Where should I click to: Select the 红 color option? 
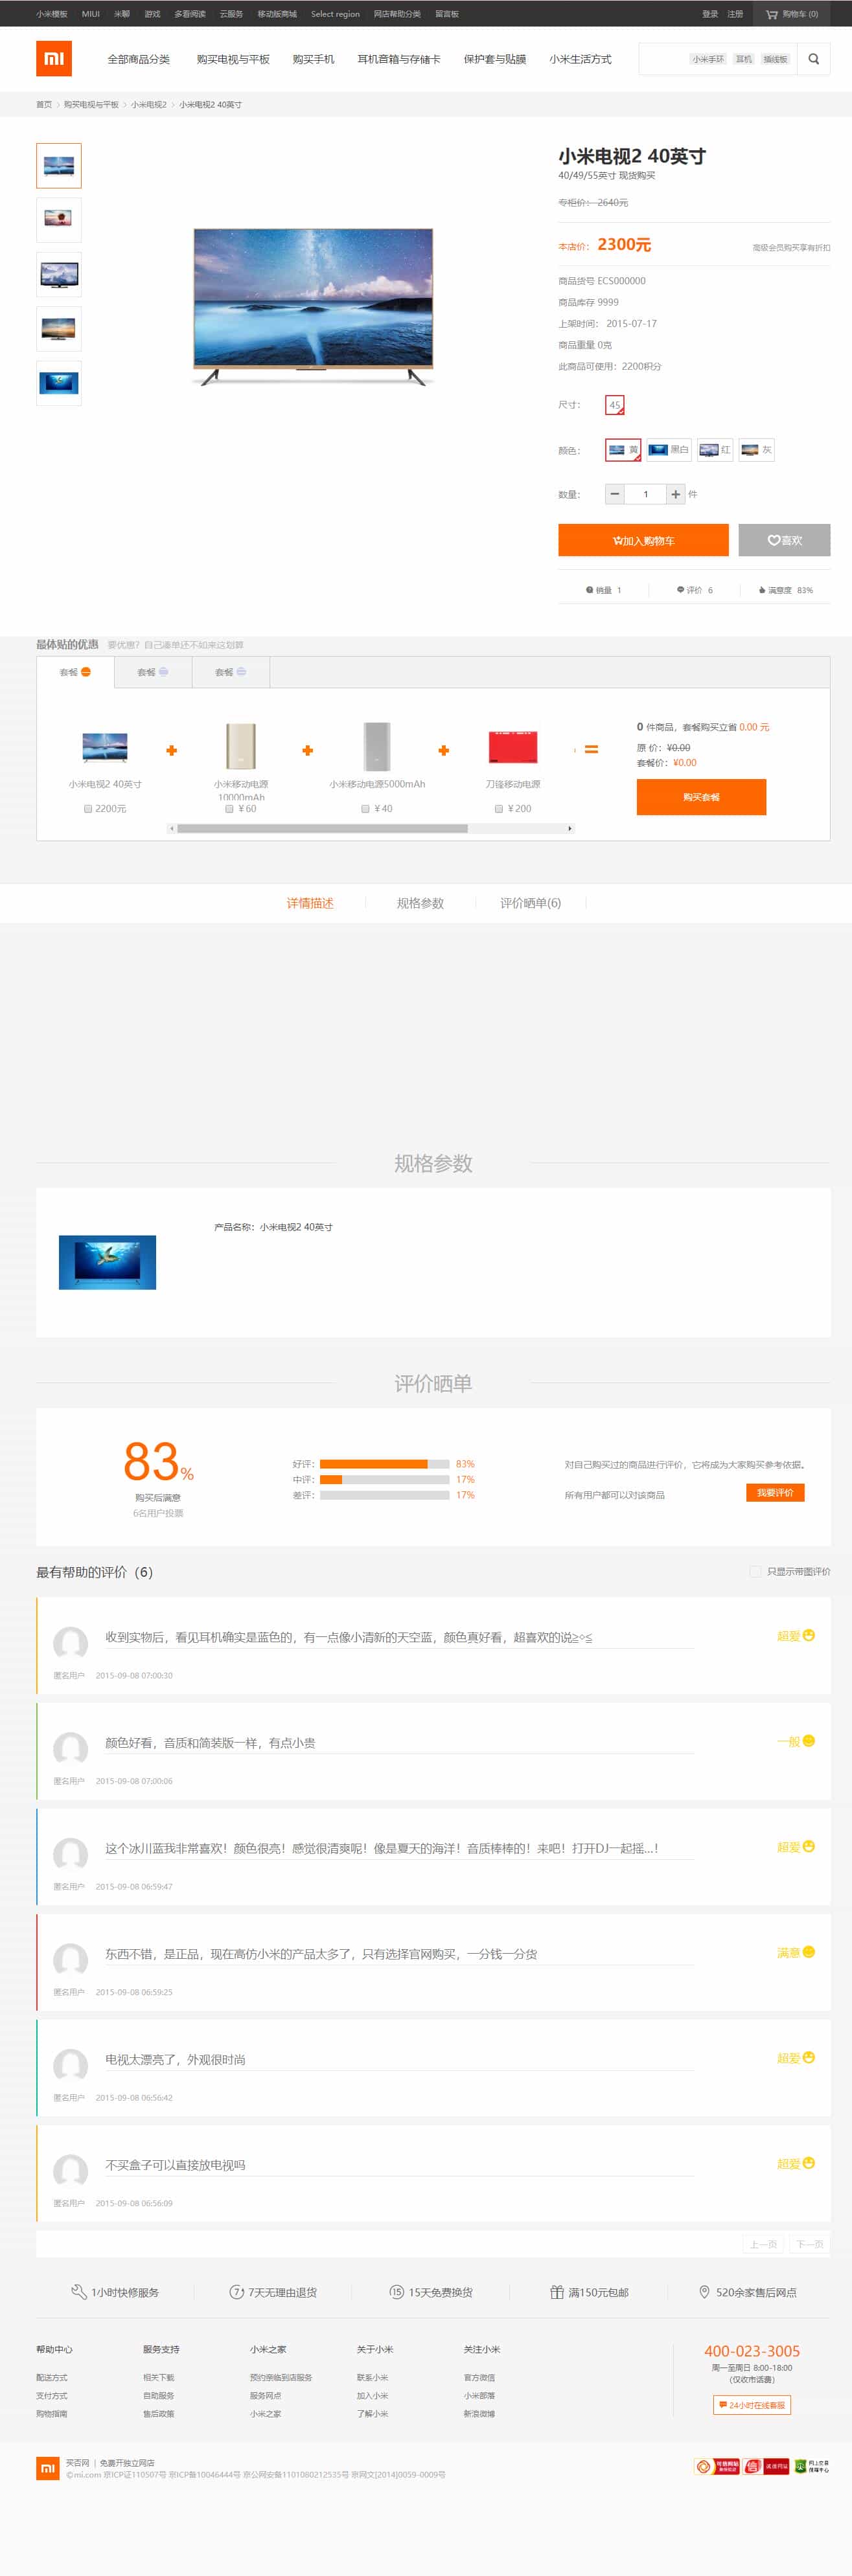[715, 450]
